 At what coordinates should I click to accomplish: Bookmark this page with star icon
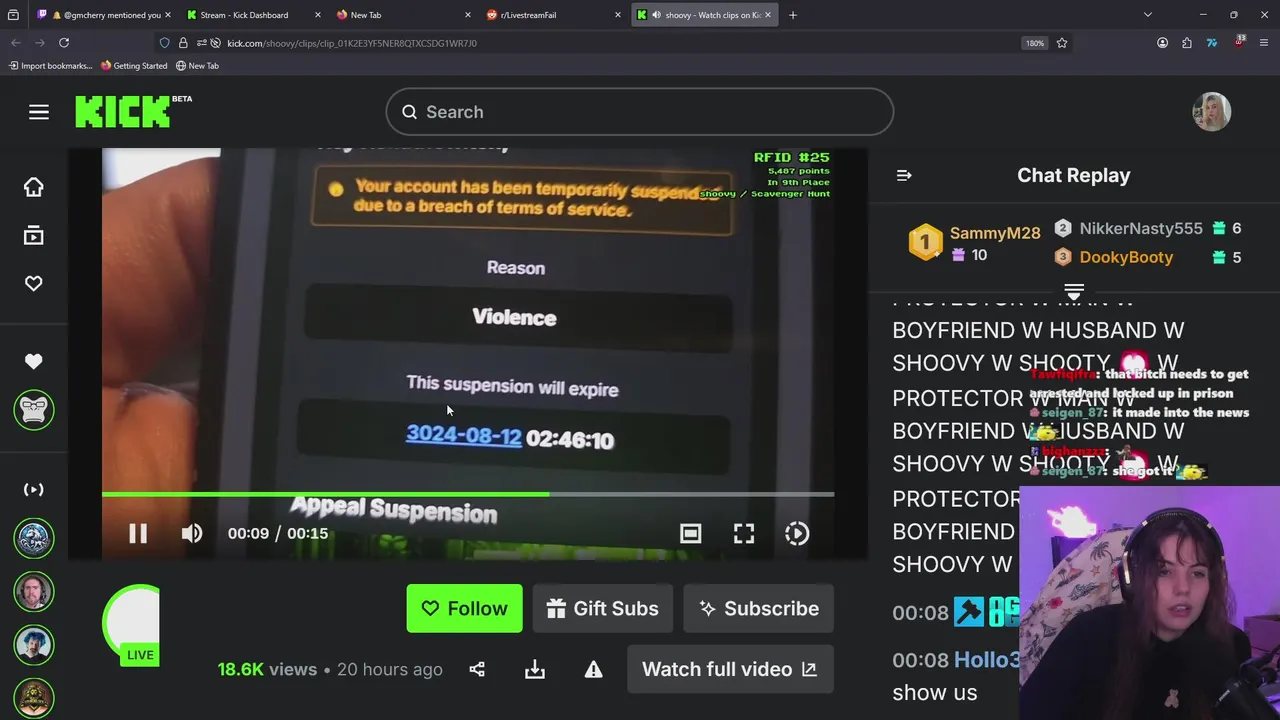coord(1062,43)
